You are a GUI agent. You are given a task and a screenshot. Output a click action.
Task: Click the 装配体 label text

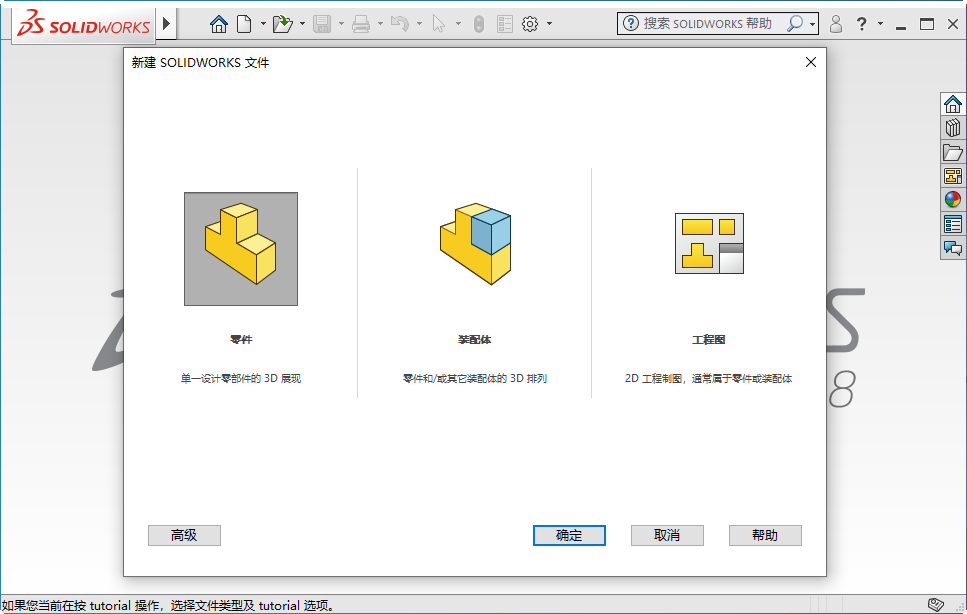coord(475,340)
